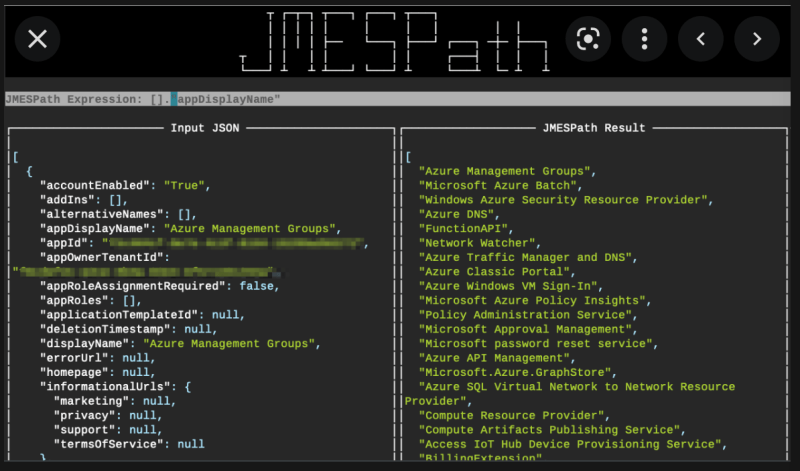Click "appDisplayName" key in Input JSON

98,229
